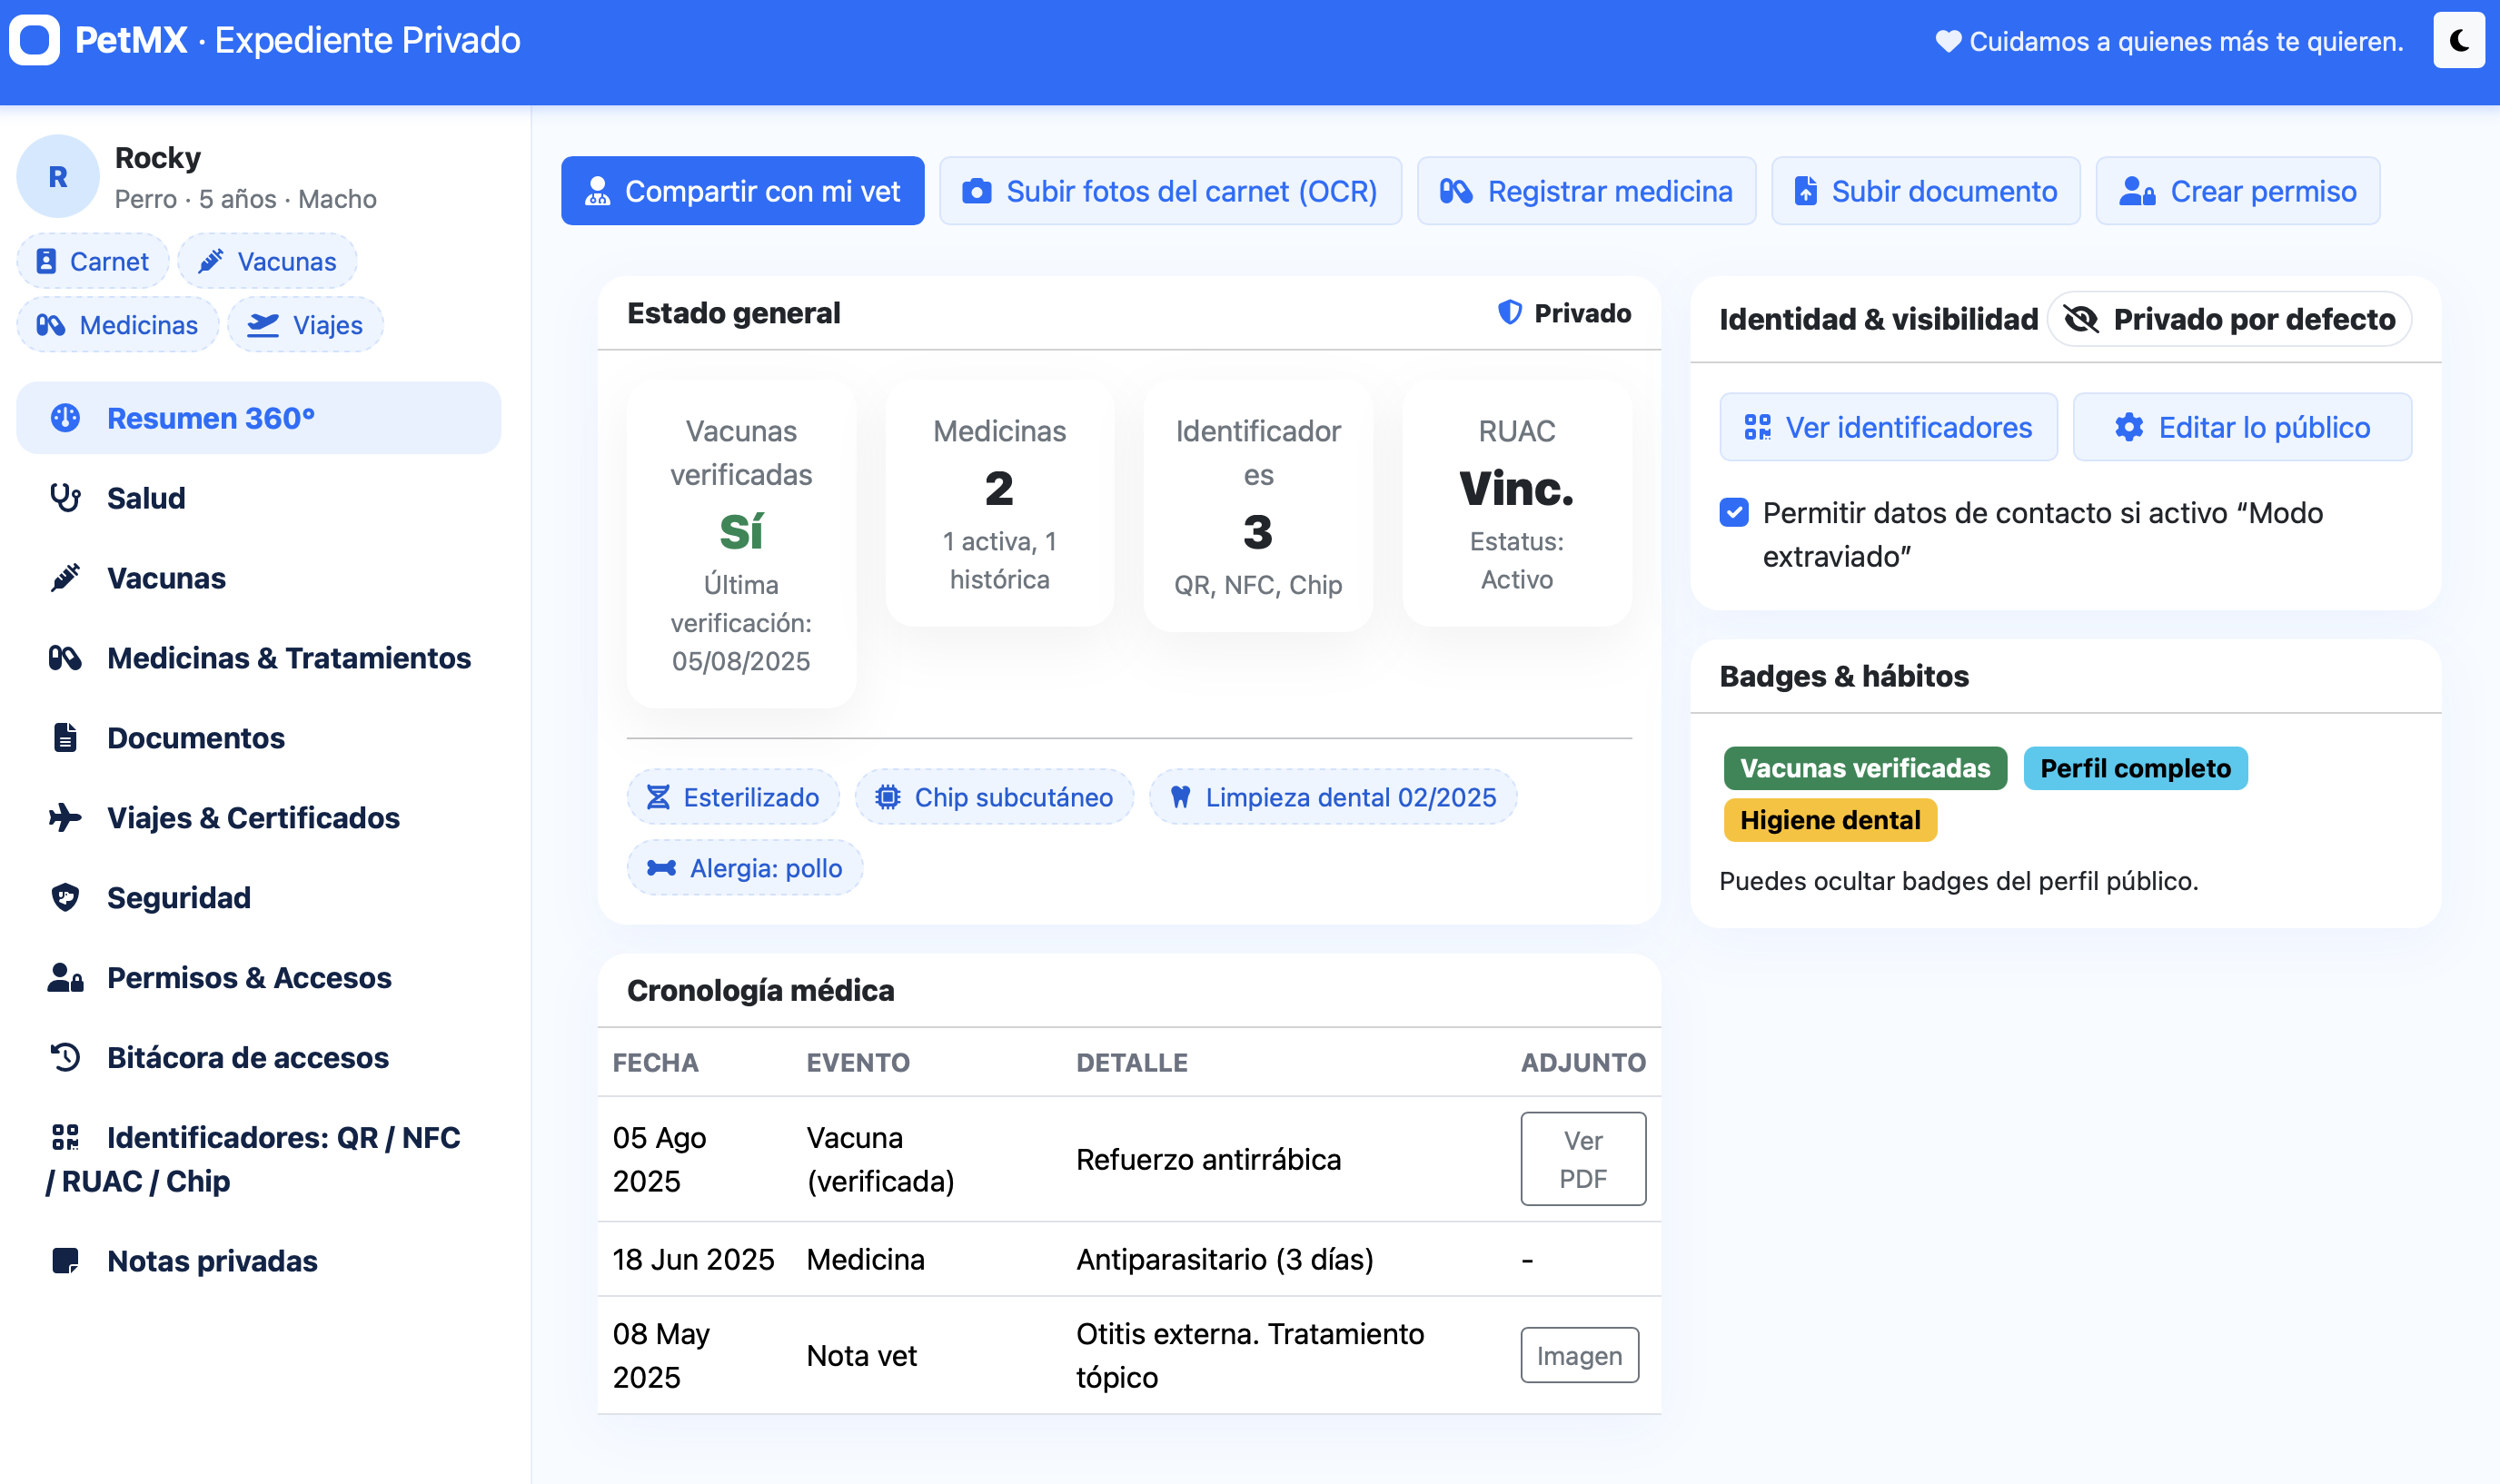2500x1484 pixels.
Task: Open the camera icon for carnet OCR upload
Action: point(977,190)
